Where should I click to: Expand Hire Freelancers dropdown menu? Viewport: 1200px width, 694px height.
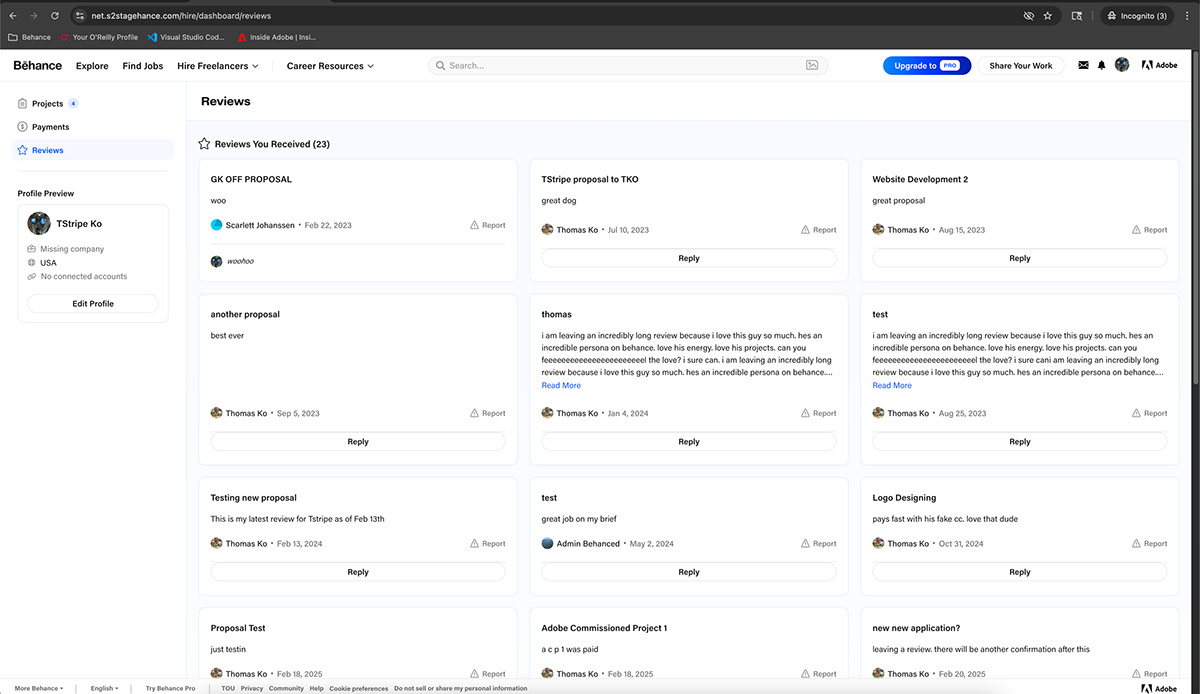pos(217,66)
